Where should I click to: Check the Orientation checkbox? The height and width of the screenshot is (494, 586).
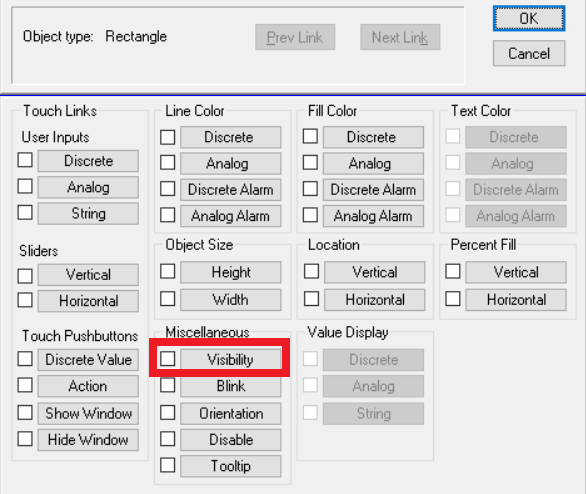click(167, 413)
